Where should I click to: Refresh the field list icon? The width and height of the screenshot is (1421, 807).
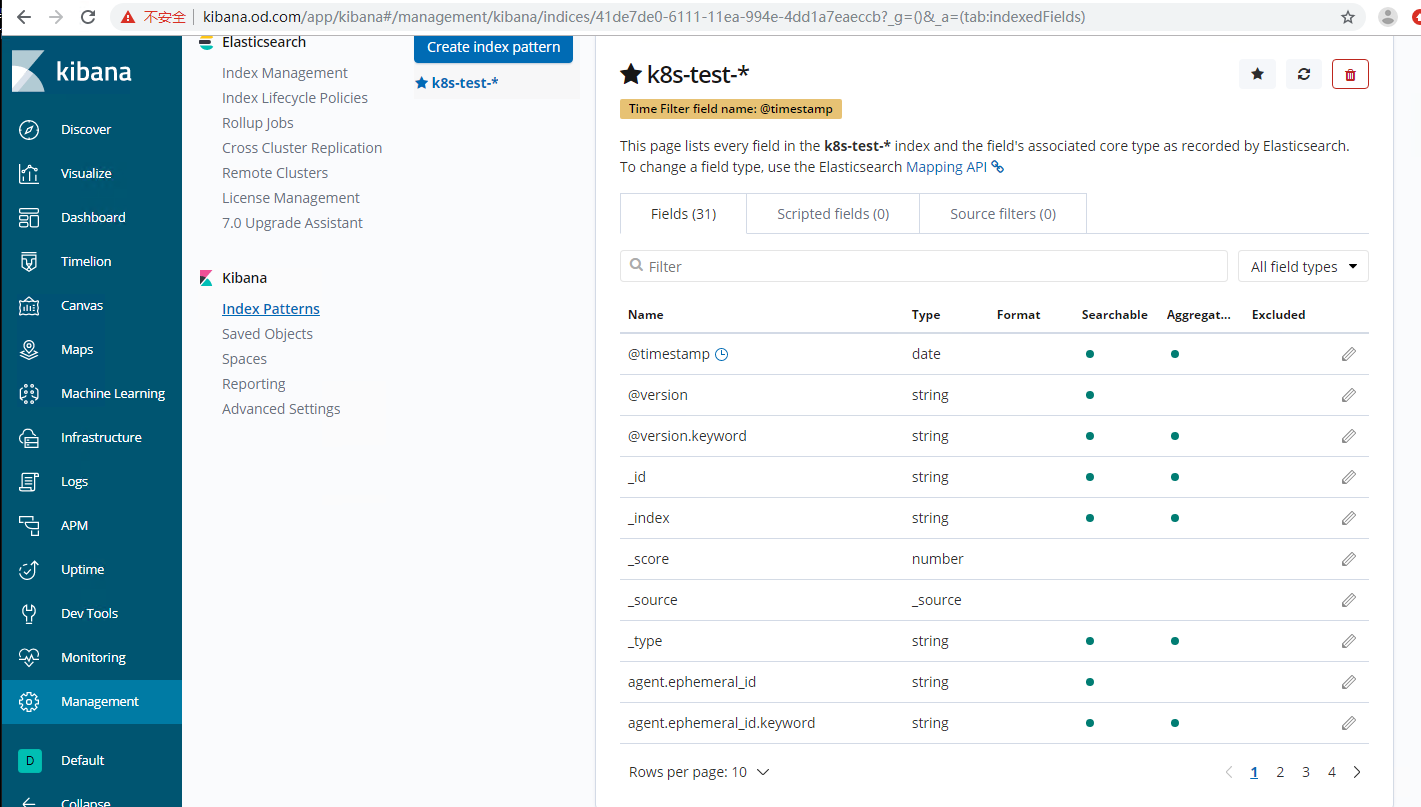tap(1303, 74)
